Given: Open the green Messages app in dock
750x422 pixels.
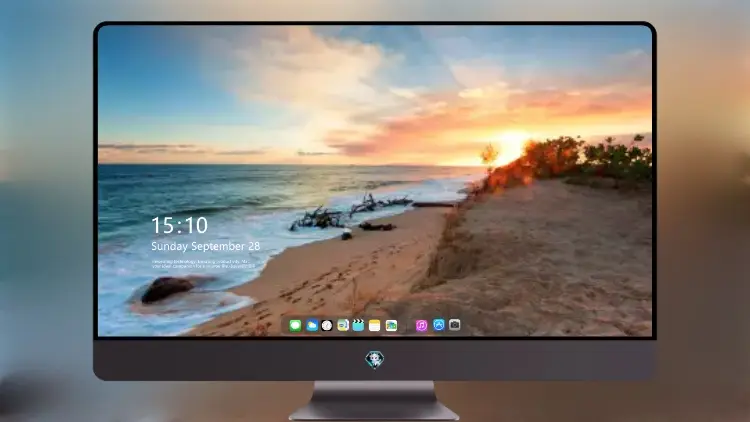Looking at the screenshot, I should [x=295, y=326].
